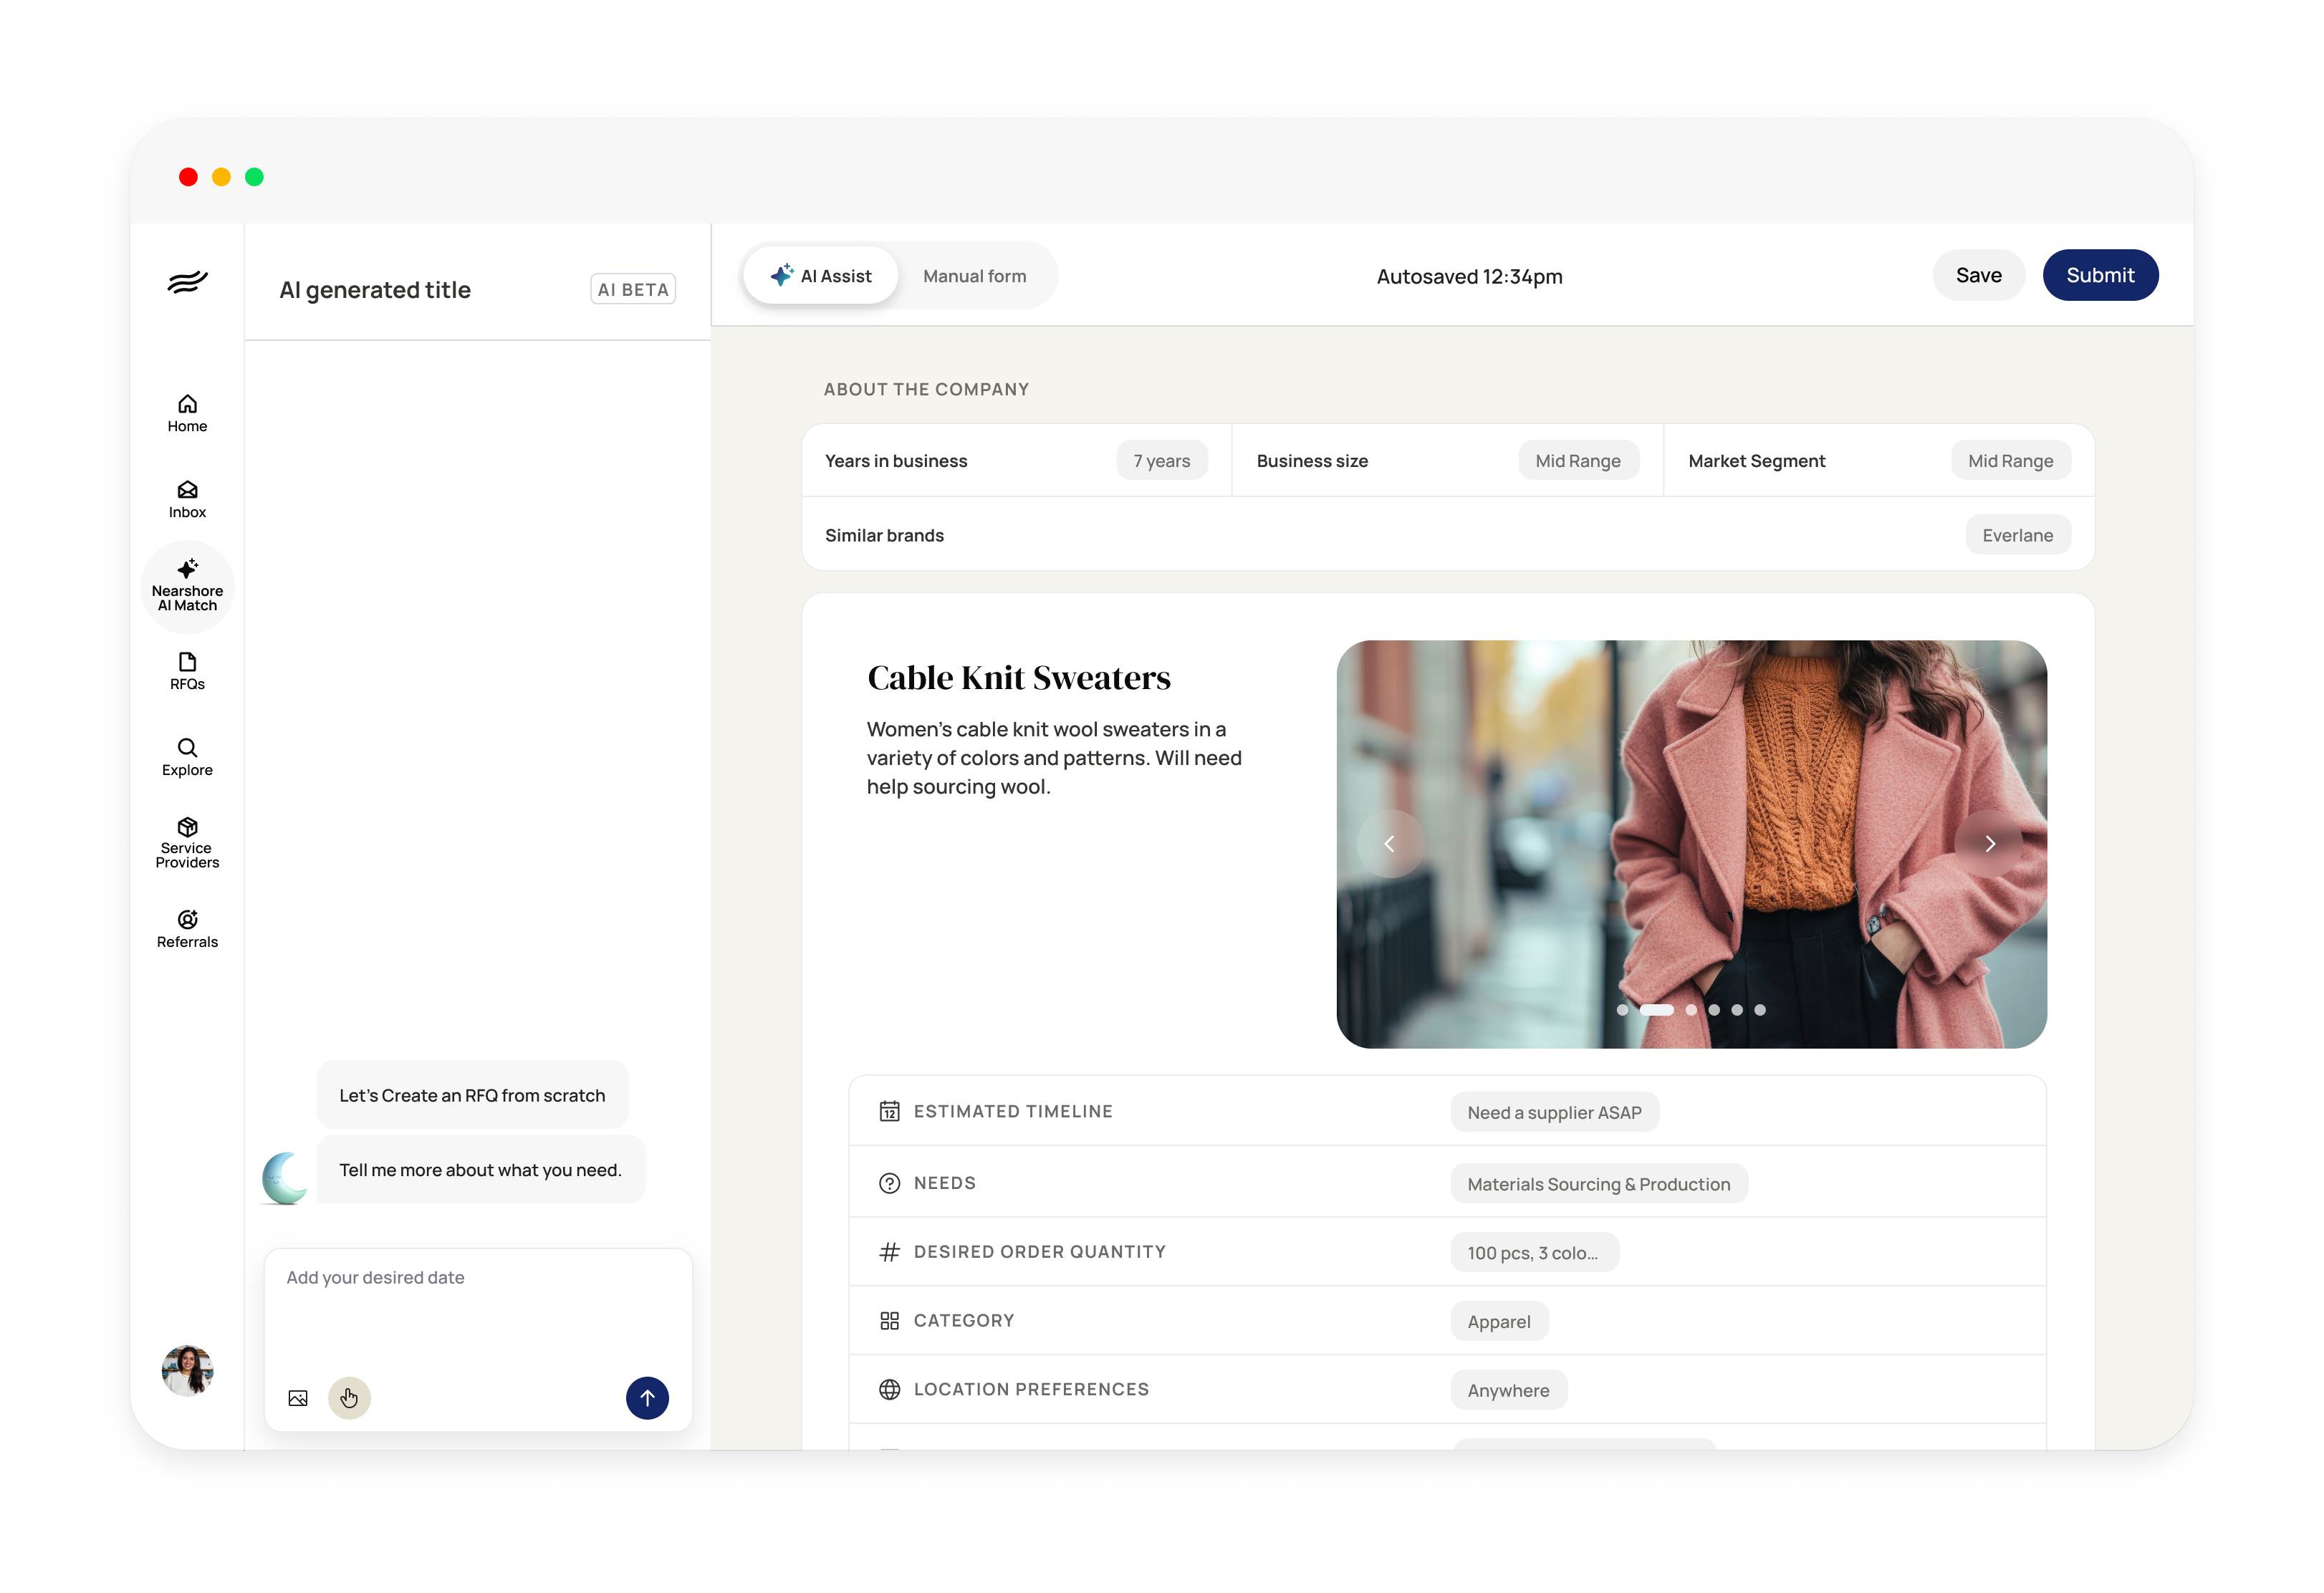The width and height of the screenshot is (2324, 1593).
Task: Click the hand pointer icon in chat box
Action: [x=349, y=1398]
